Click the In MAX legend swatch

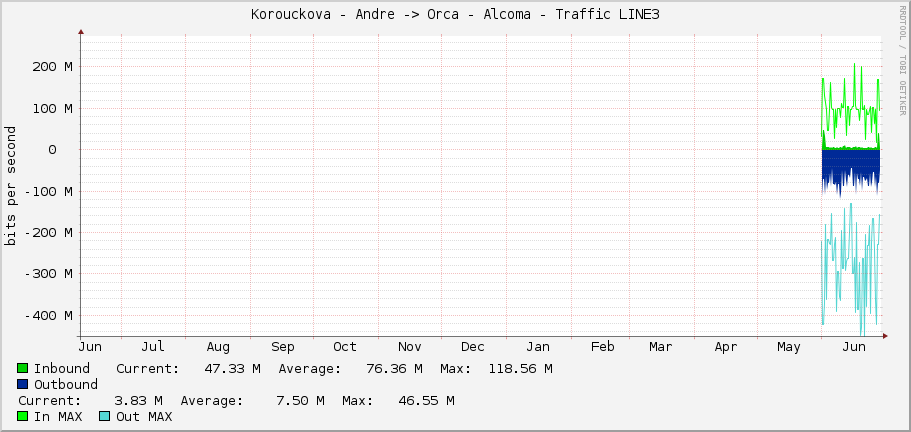(23, 416)
